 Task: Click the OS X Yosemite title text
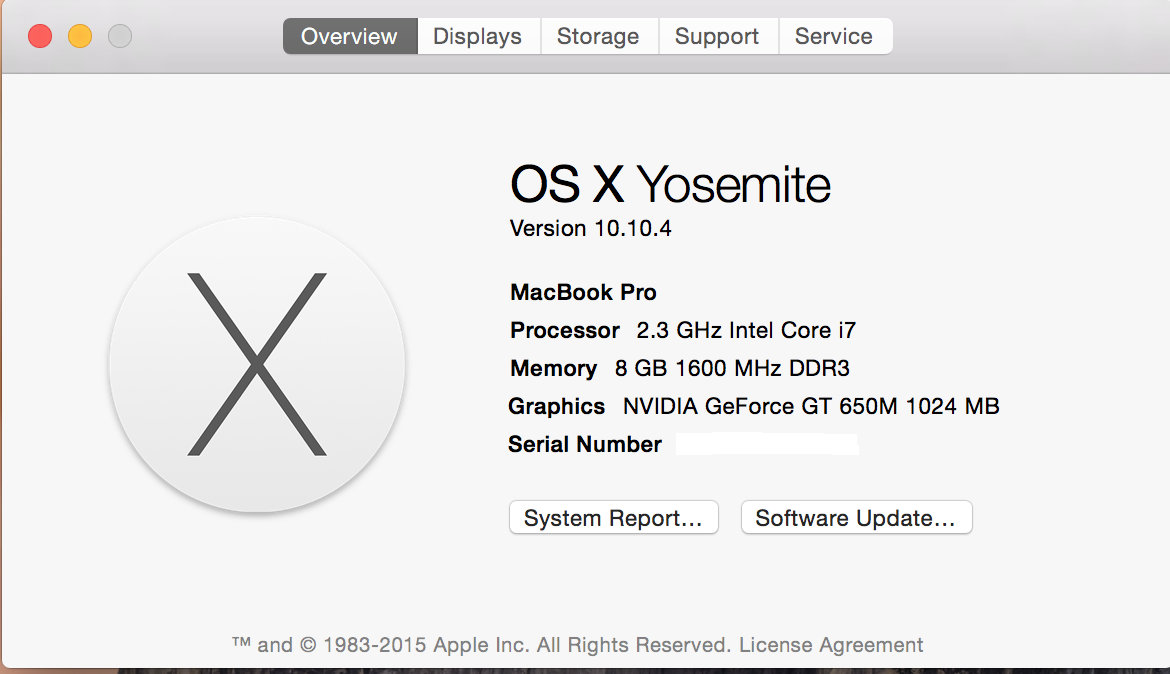click(x=670, y=185)
